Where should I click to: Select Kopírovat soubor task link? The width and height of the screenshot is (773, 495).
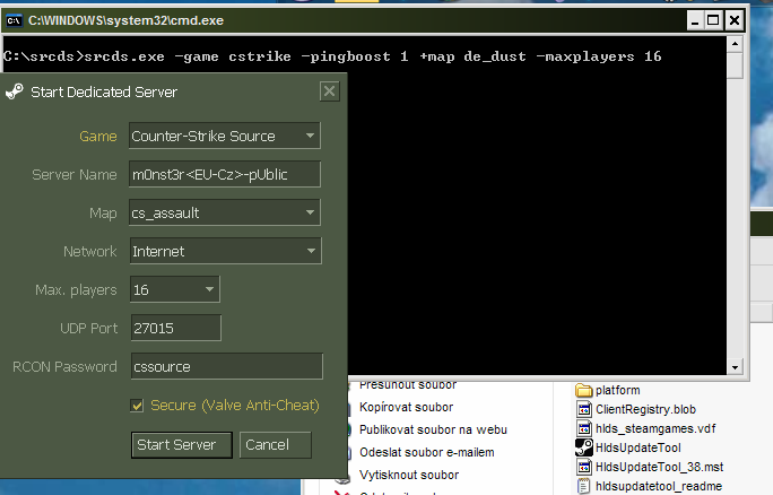(406, 407)
